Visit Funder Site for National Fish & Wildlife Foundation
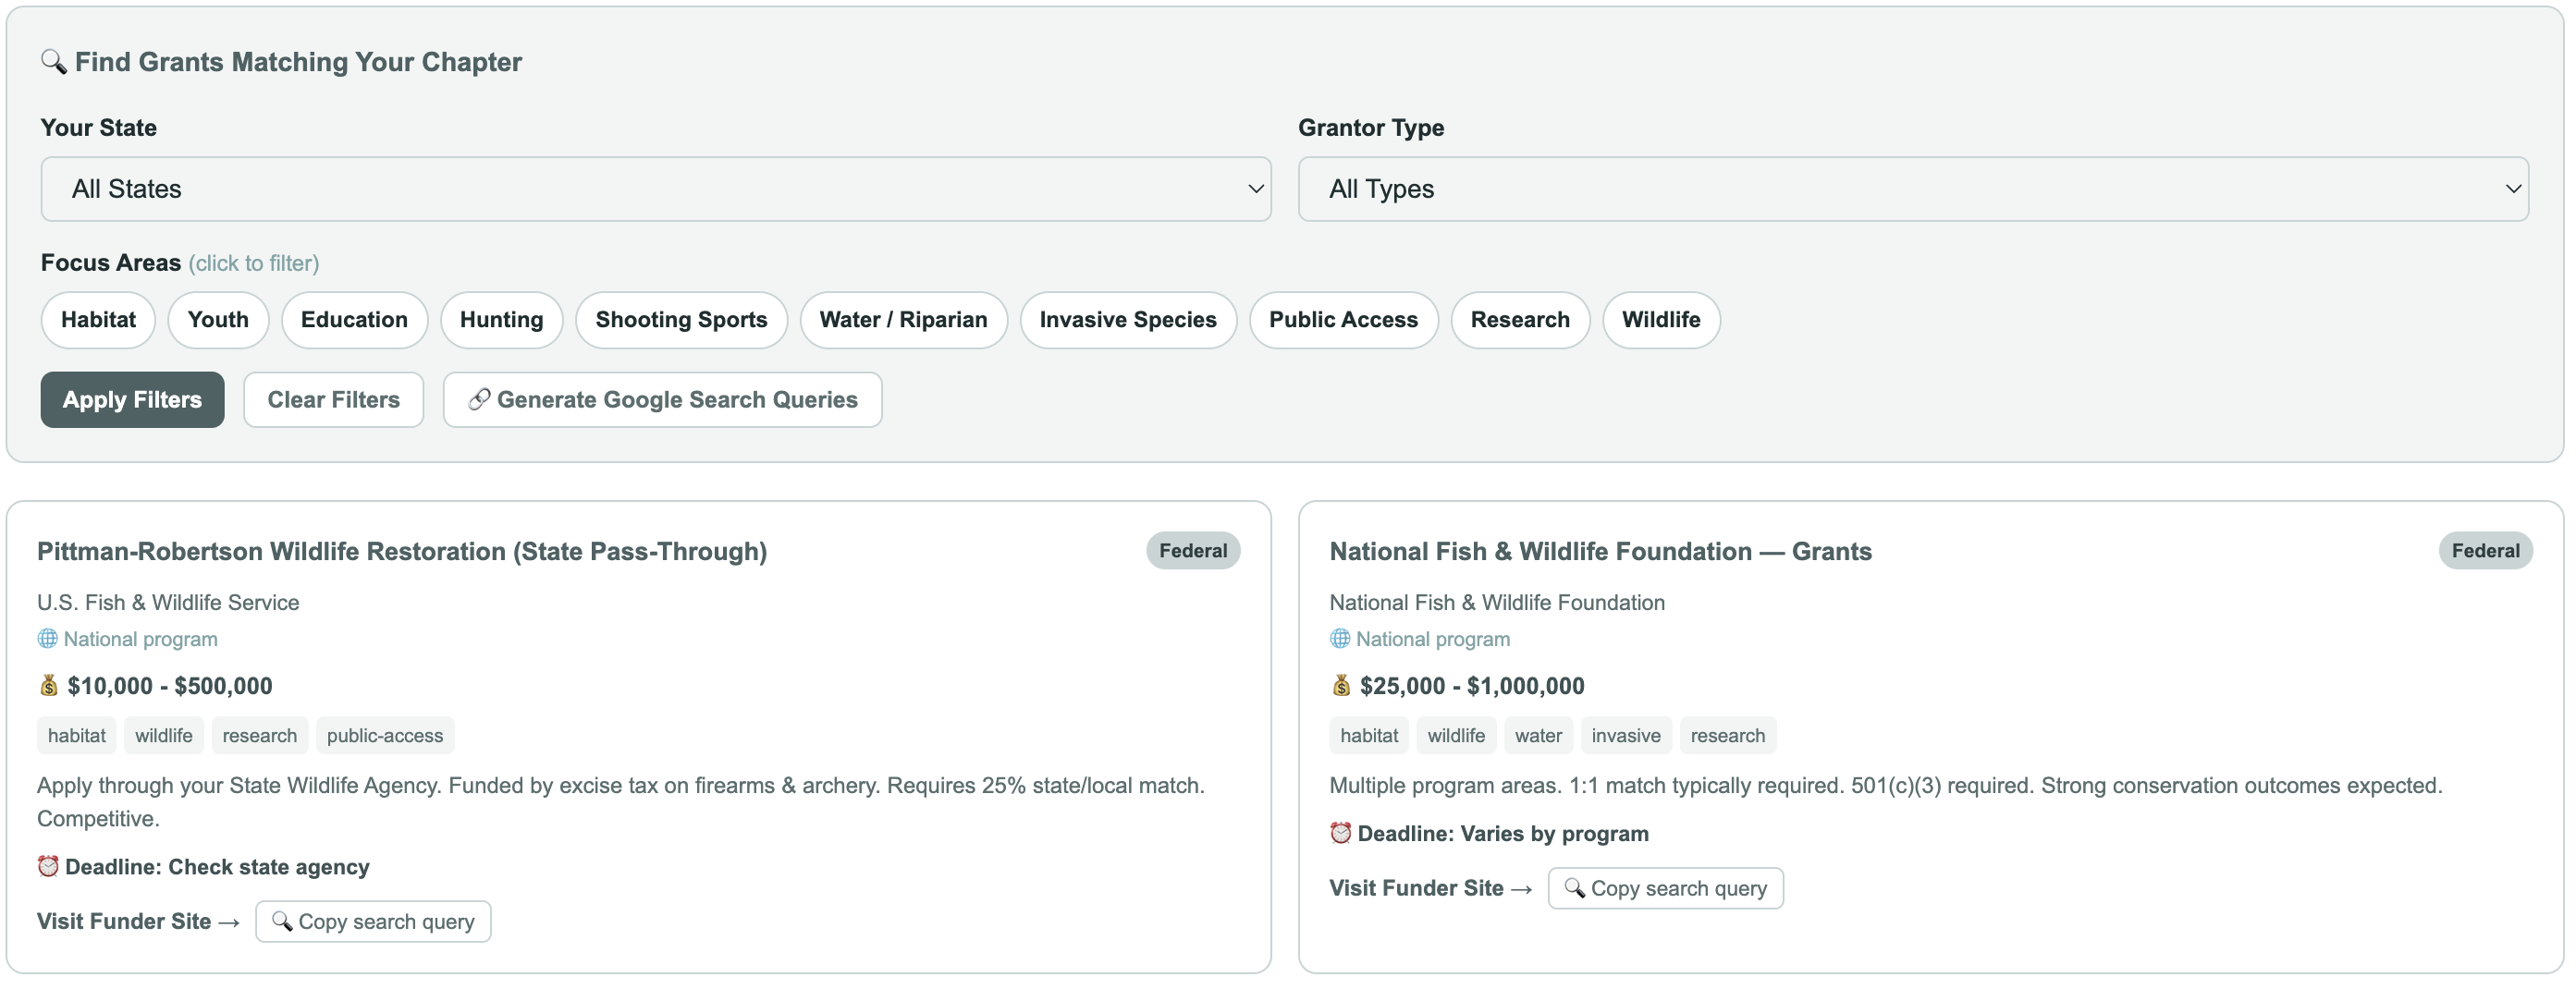2576x989 pixels. [x=1430, y=888]
